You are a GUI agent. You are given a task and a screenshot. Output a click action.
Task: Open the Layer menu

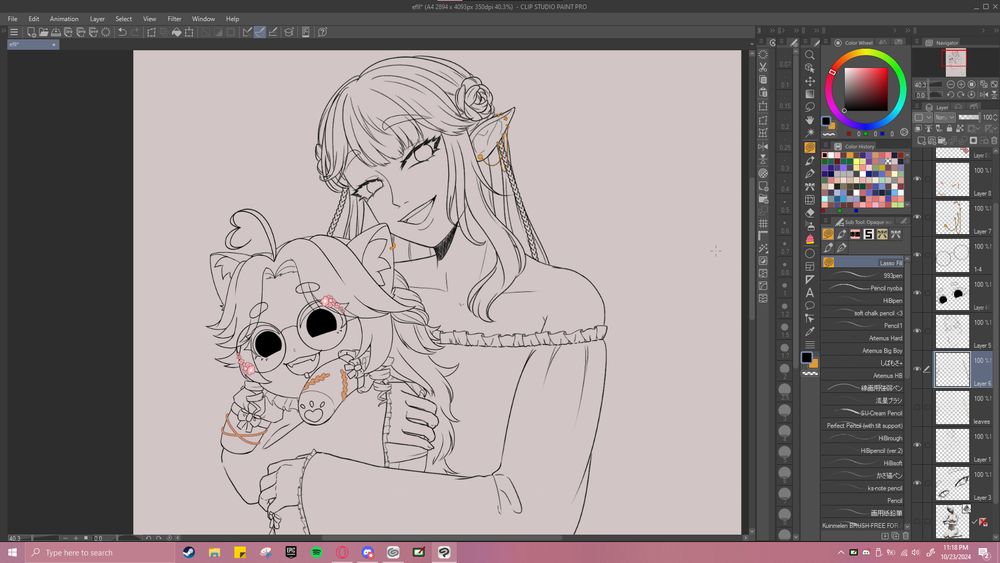pyautogui.click(x=97, y=19)
